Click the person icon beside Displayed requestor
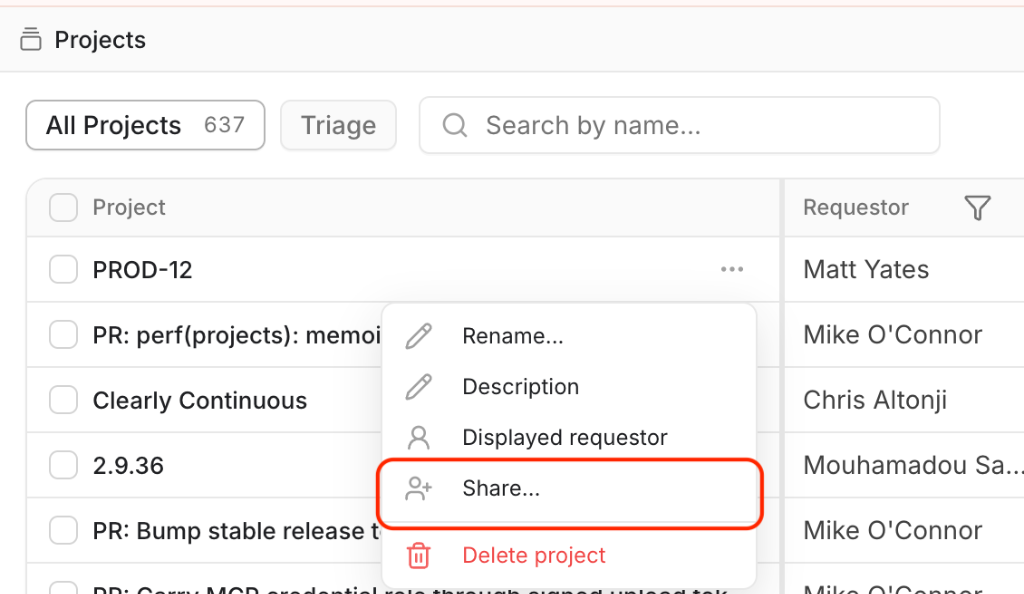Image resolution: width=1024 pixels, height=594 pixels. point(419,437)
